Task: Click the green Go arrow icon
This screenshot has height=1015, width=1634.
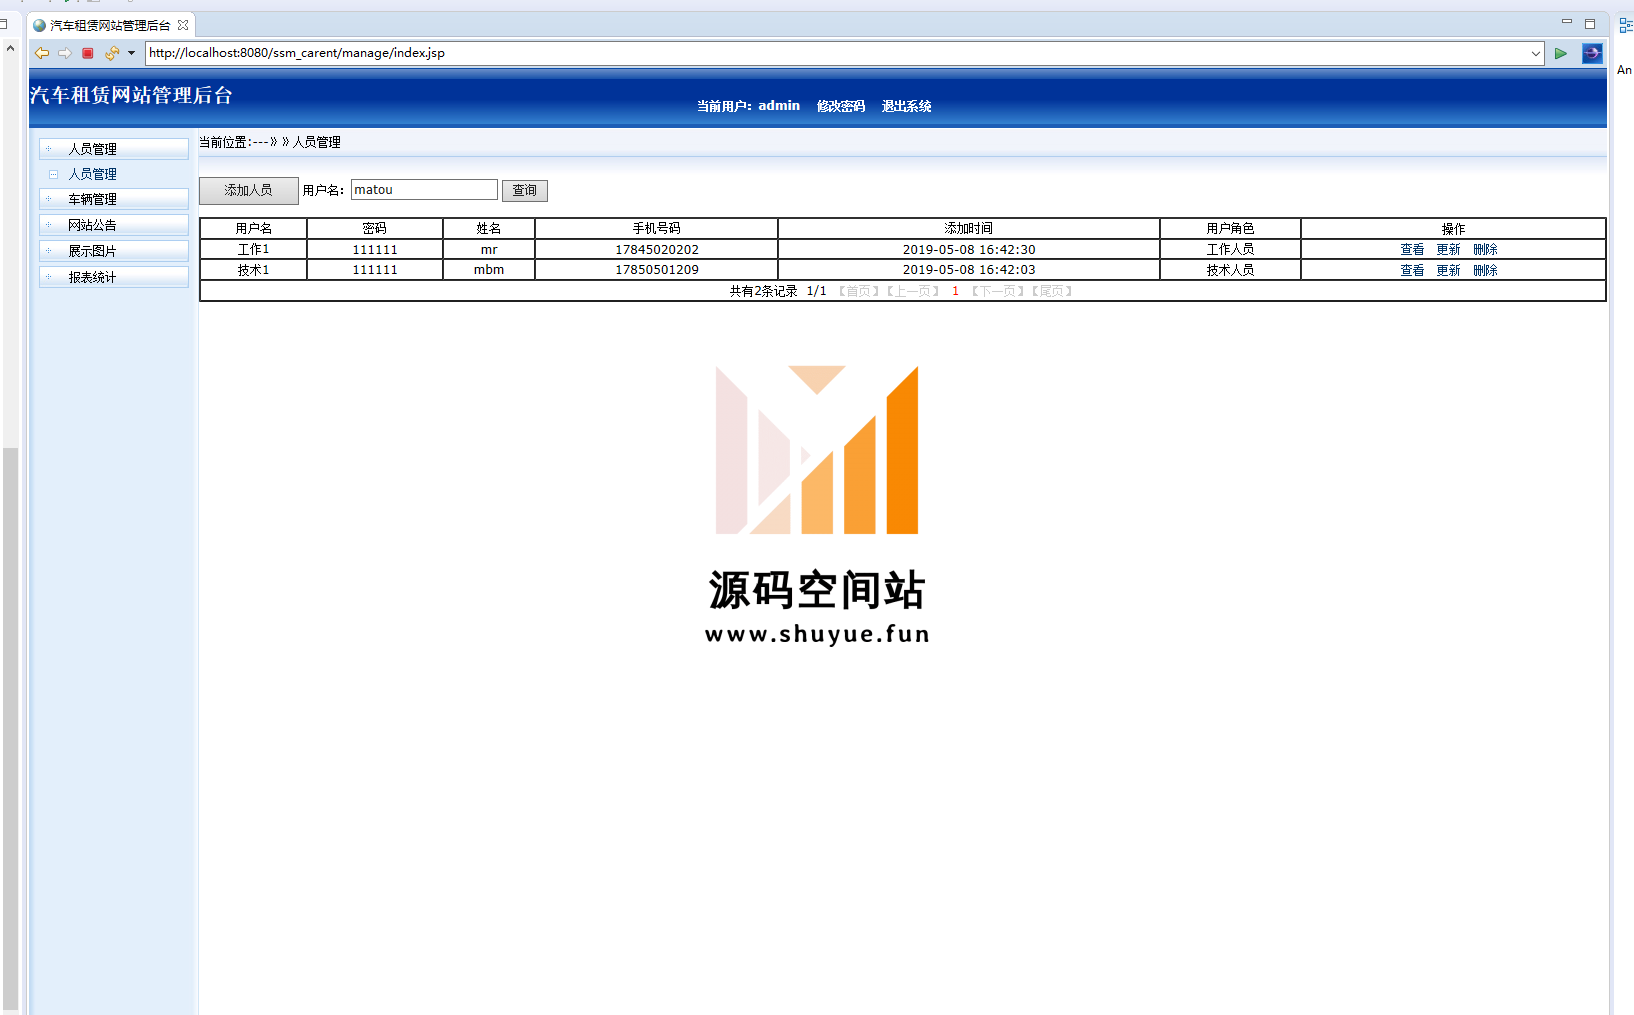Action: pyautogui.click(x=1560, y=53)
